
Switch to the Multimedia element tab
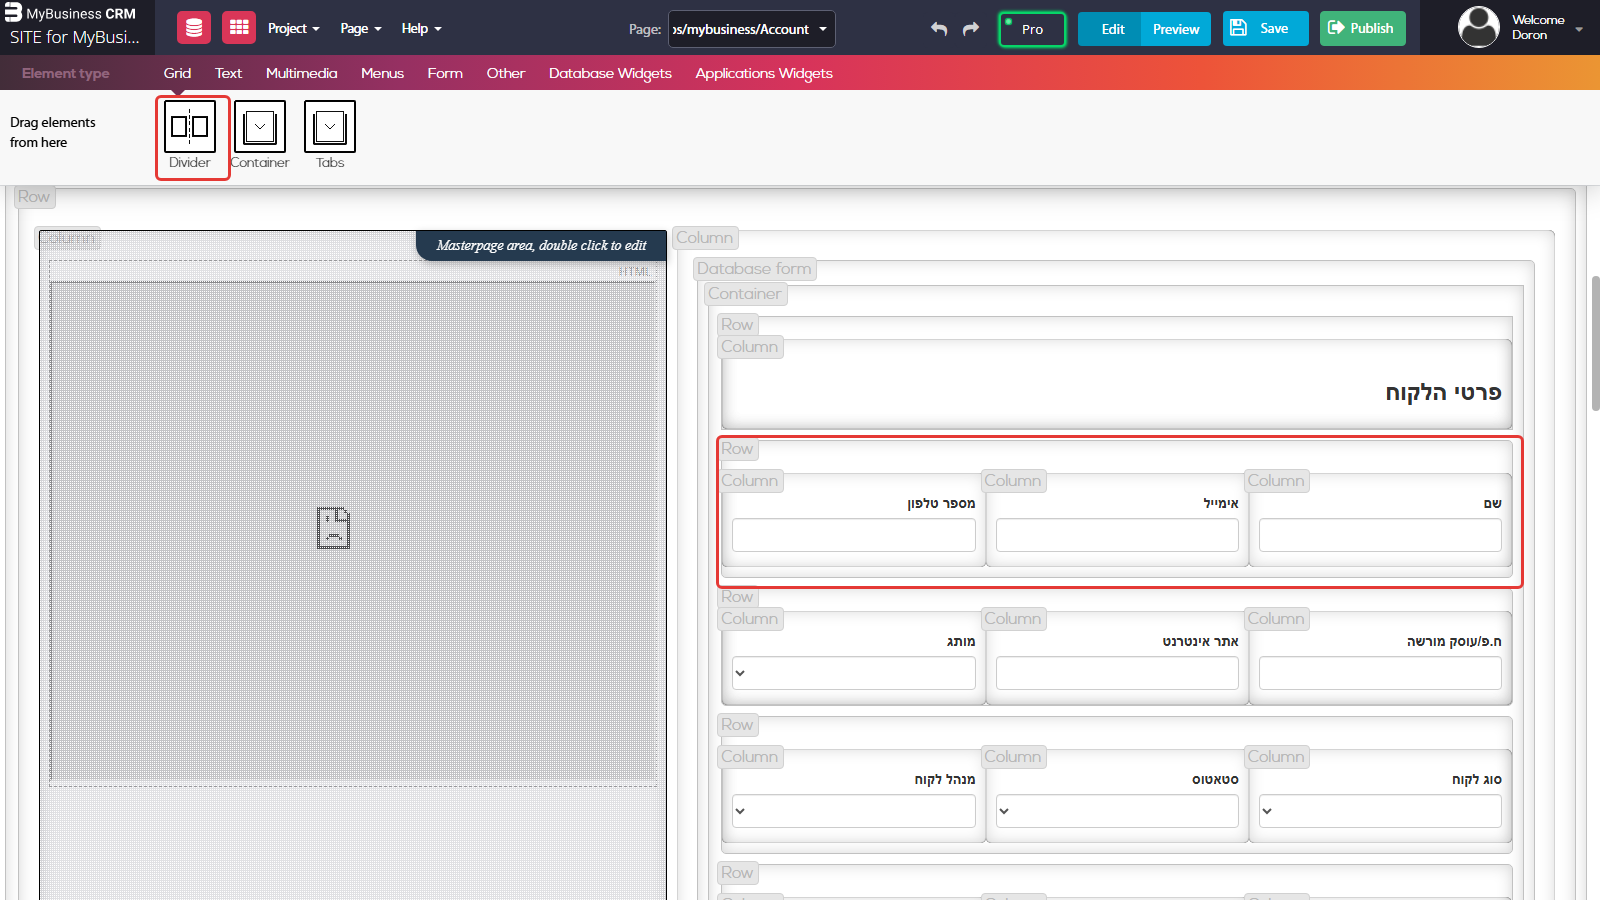[301, 73]
